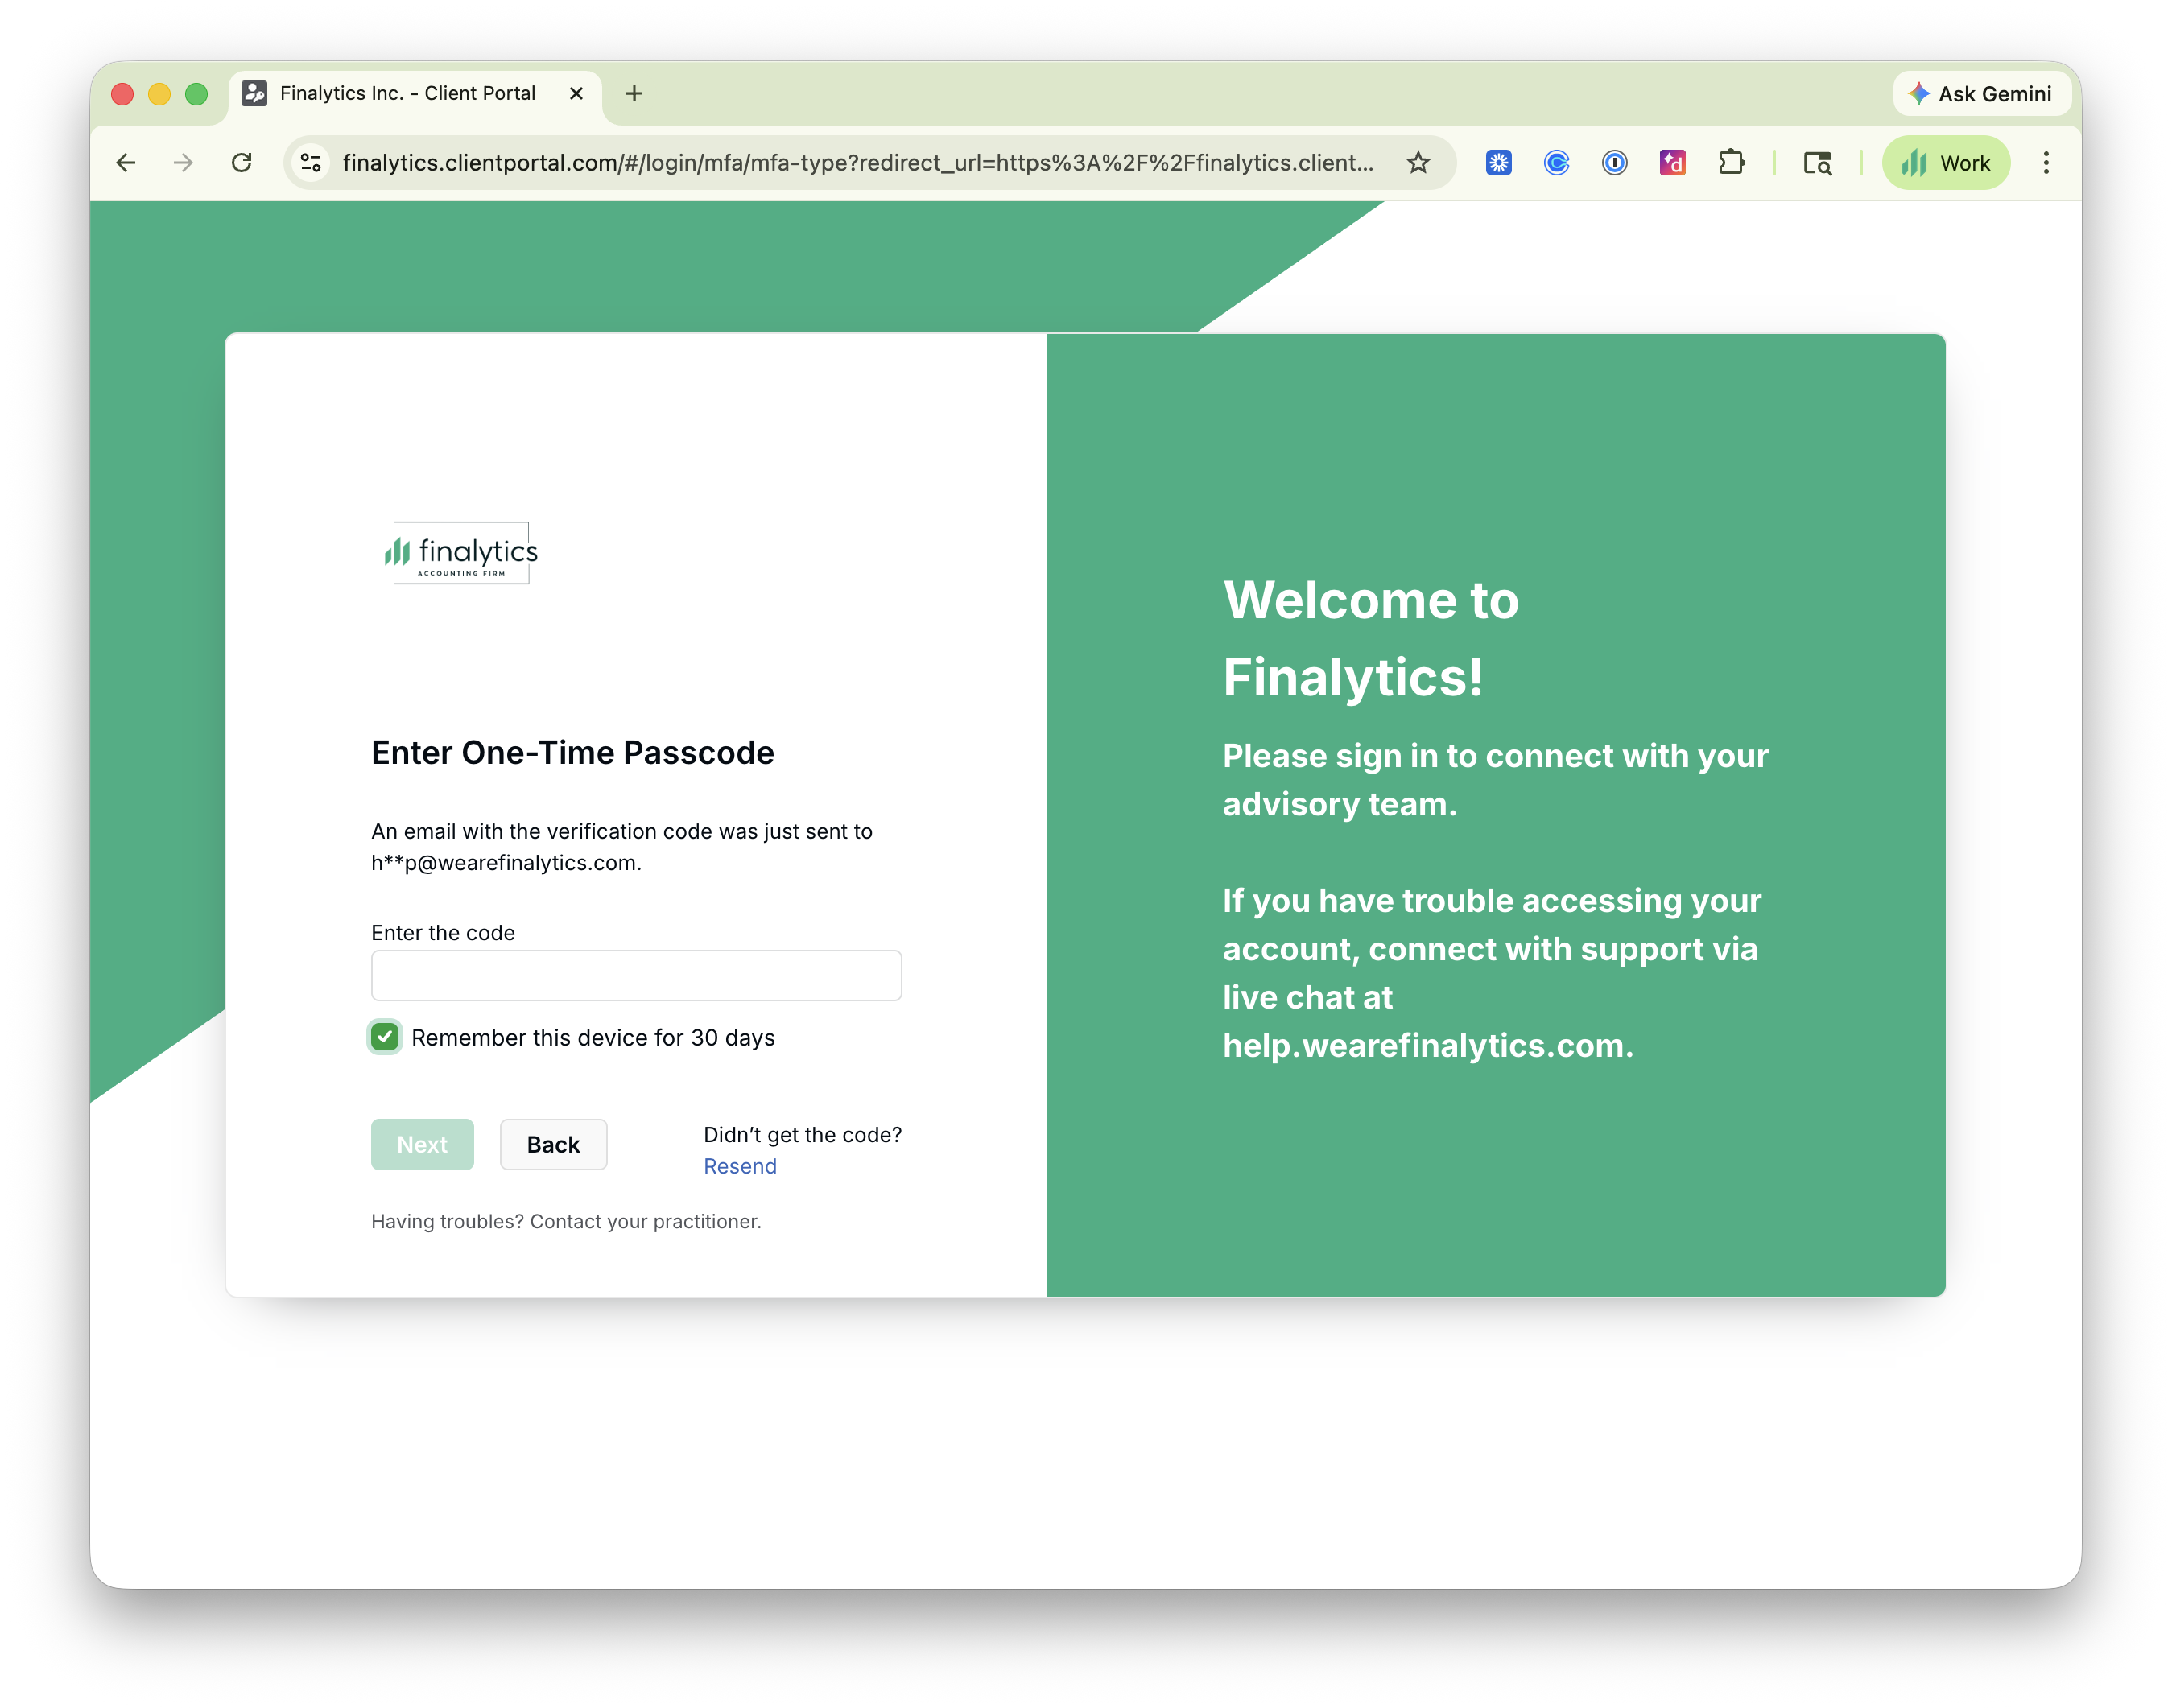Screen dimensions: 2172x1708
Task: Click the blue C extension icon
Action: [x=1556, y=163]
